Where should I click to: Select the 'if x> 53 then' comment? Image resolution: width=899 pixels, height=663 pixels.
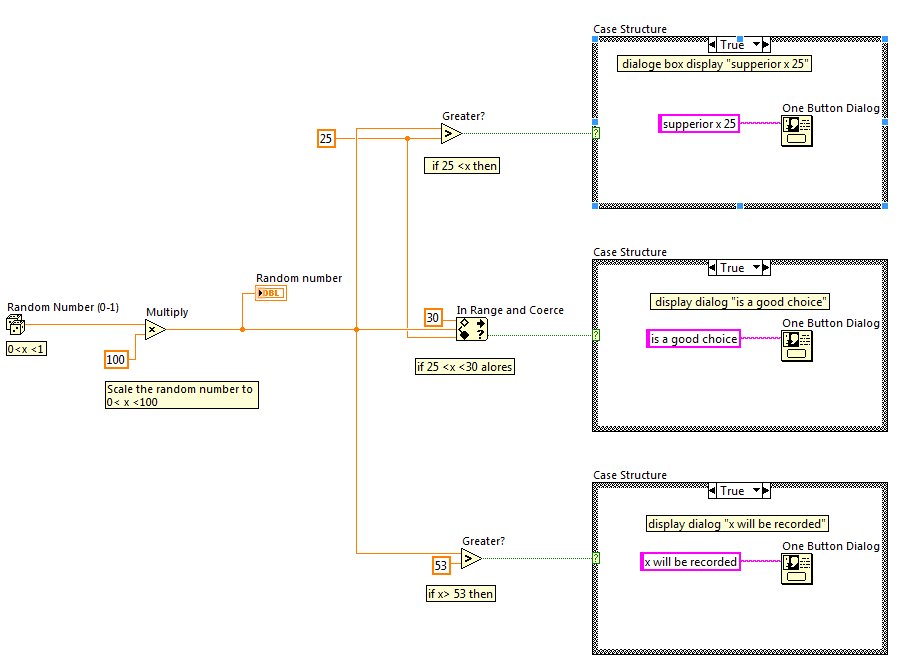coord(461,594)
